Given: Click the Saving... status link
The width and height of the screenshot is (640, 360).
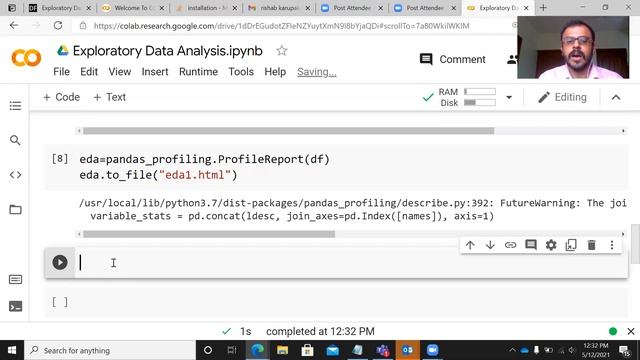Looking at the screenshot, I should coord(317,72).
